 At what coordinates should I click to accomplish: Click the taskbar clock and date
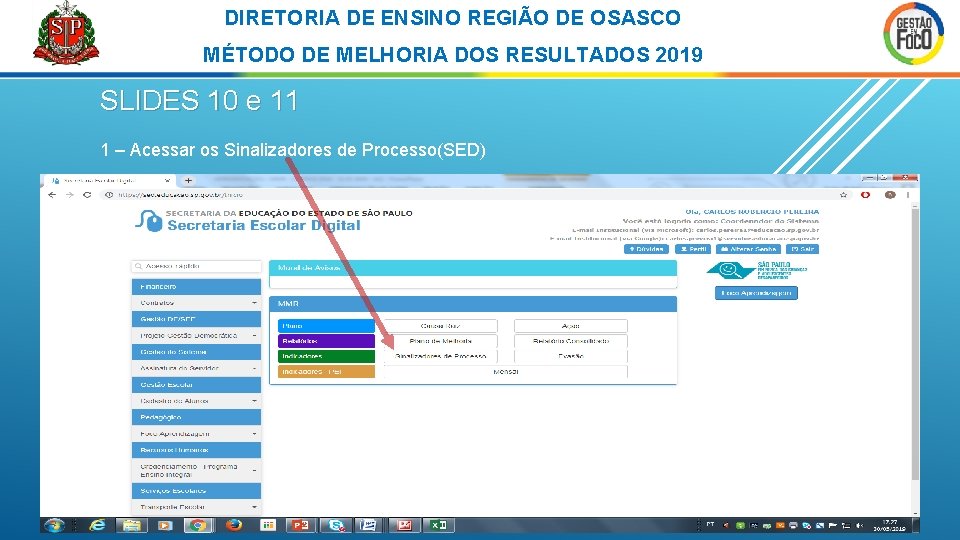pos(889,525)
